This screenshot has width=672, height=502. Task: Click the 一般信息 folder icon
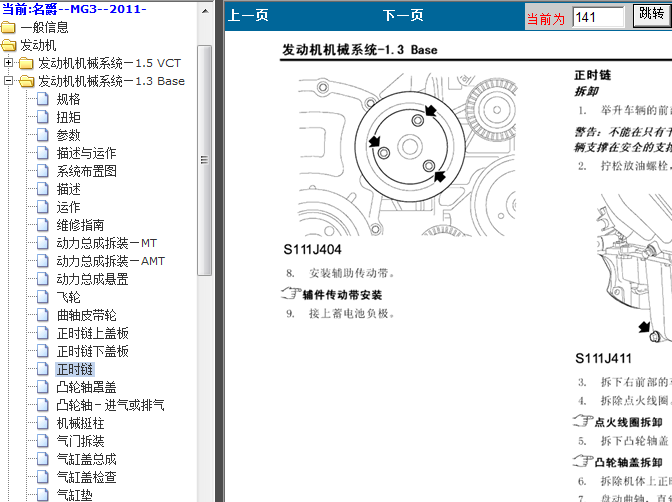[8, 27]
